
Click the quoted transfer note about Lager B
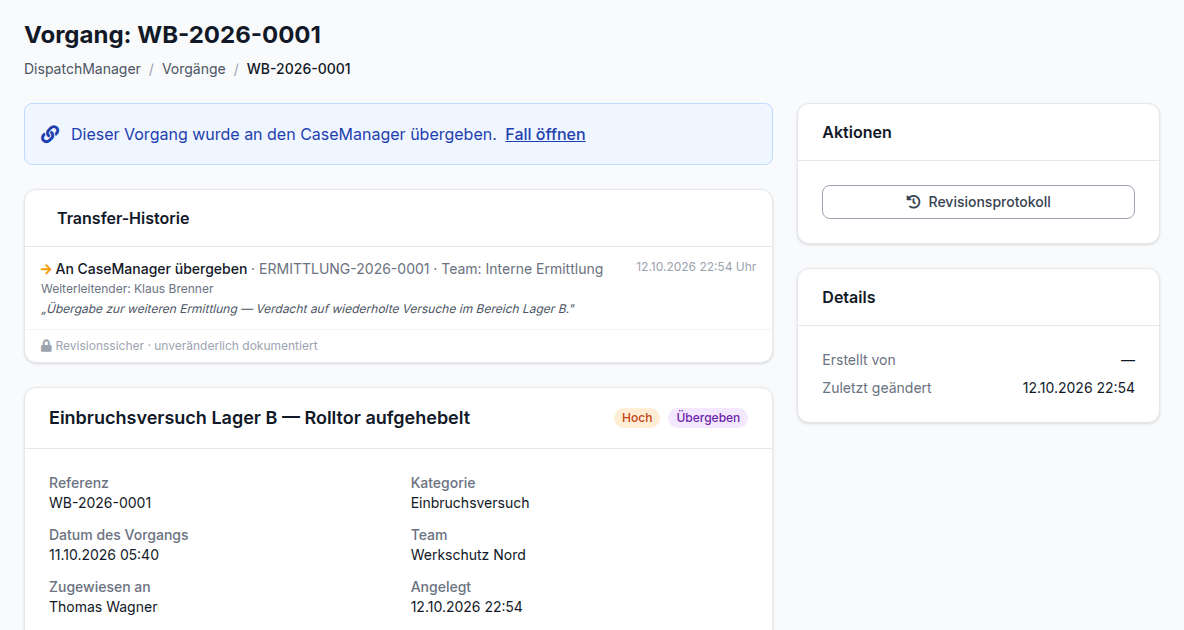(x=307, y=309)
